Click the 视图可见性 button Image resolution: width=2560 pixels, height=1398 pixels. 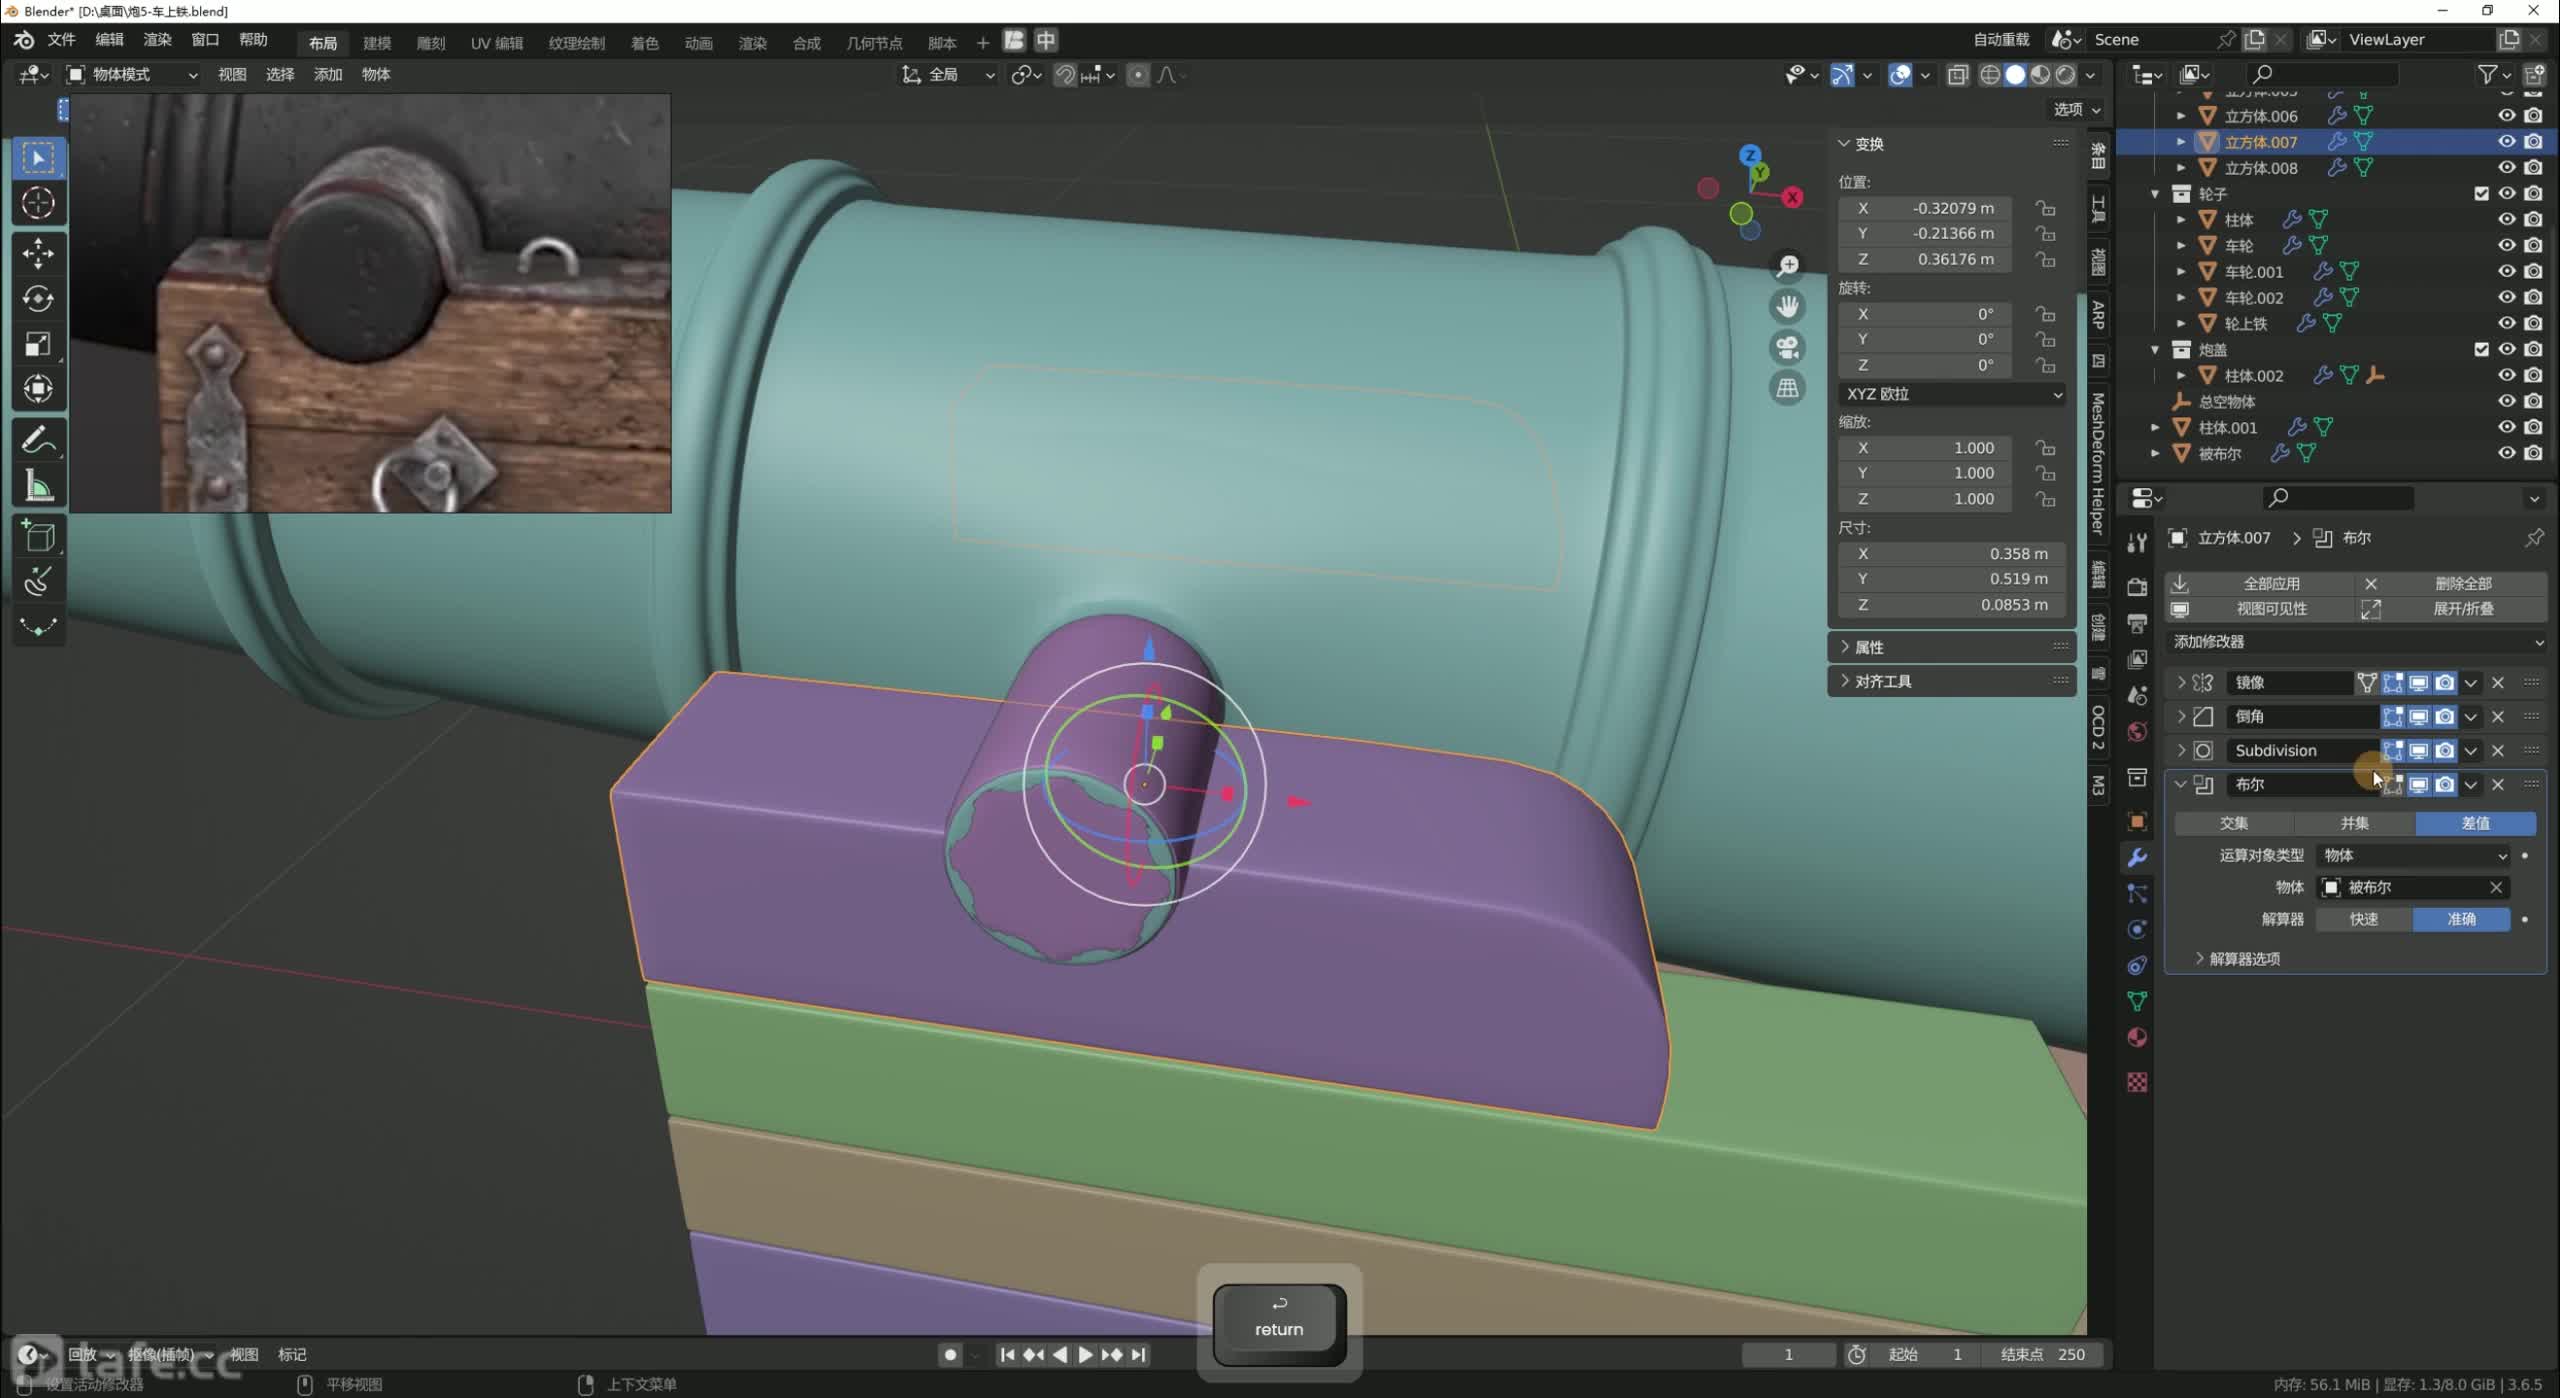pyautogui.click(x=2259, y=609)
